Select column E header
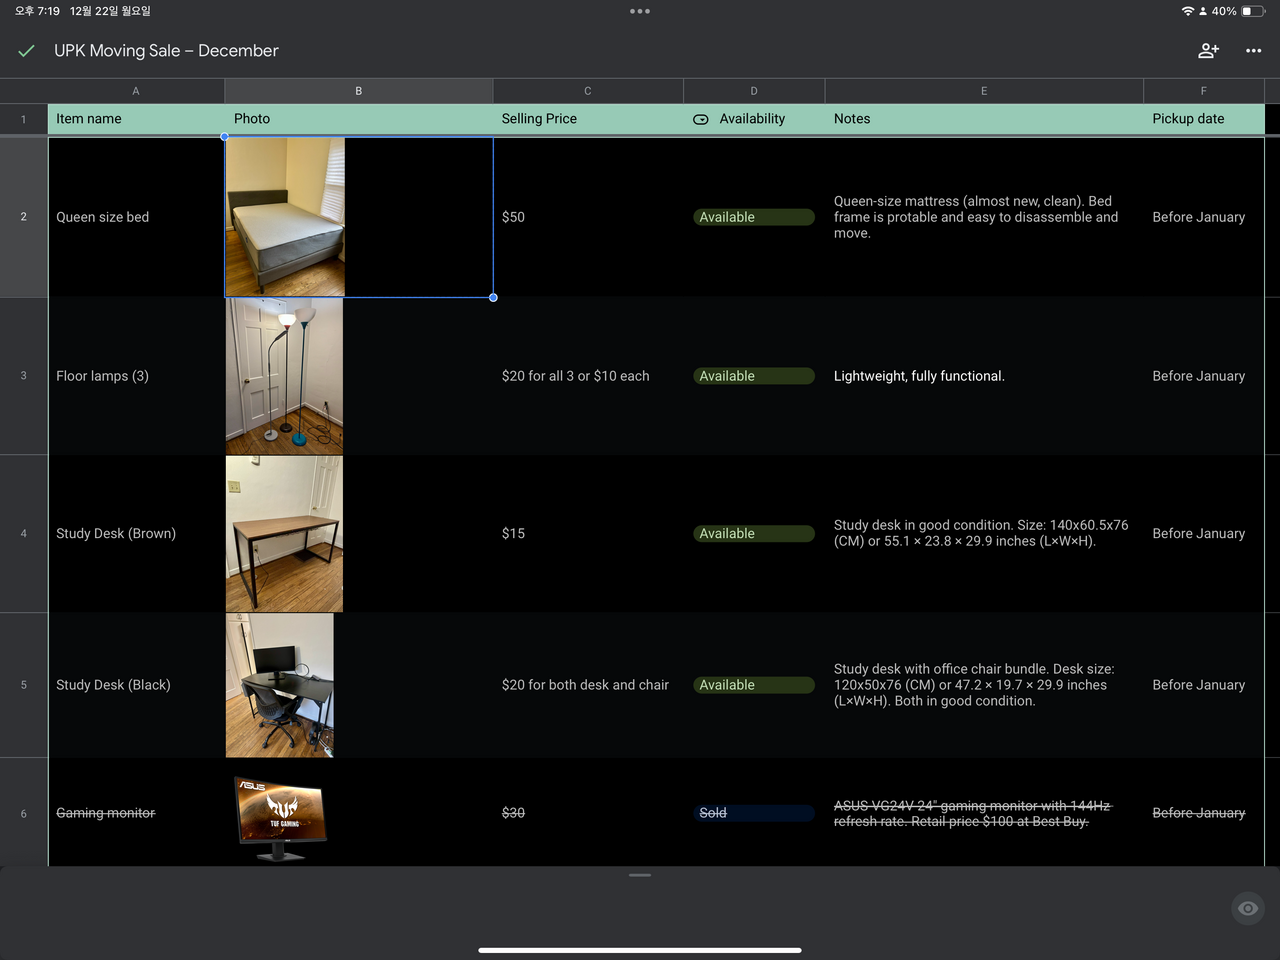The image size is (1280, 960). coord(983,91)
